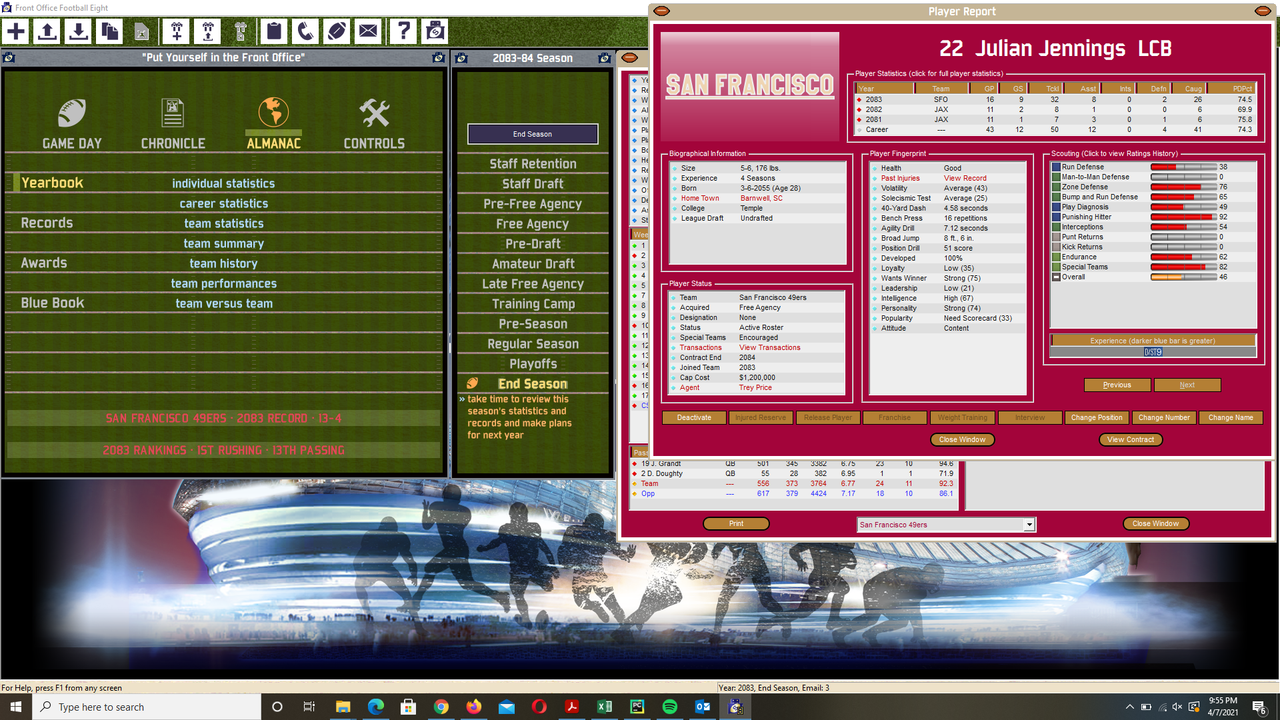Select Amateur Draft in the season stages list
This screenshot has height=720, width=1280.
533,264
